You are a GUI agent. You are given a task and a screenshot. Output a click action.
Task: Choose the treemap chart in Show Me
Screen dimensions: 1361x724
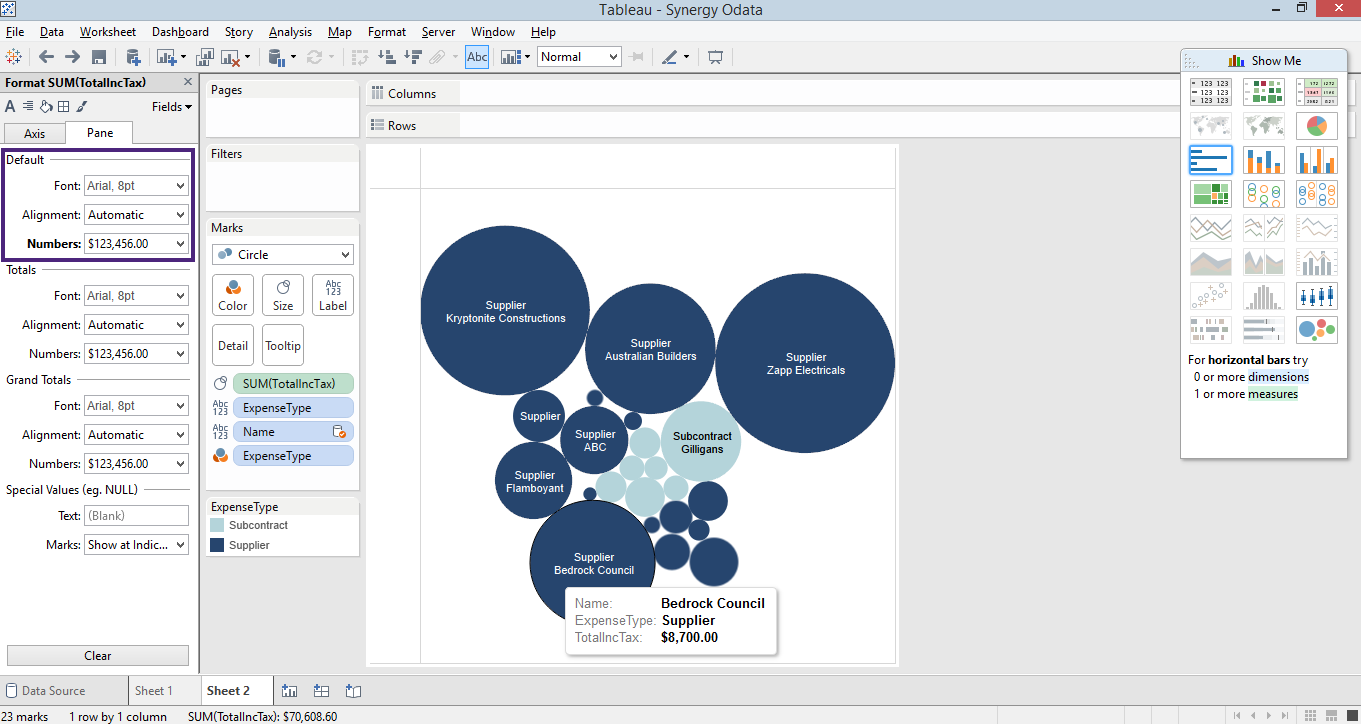[1210, 194]
